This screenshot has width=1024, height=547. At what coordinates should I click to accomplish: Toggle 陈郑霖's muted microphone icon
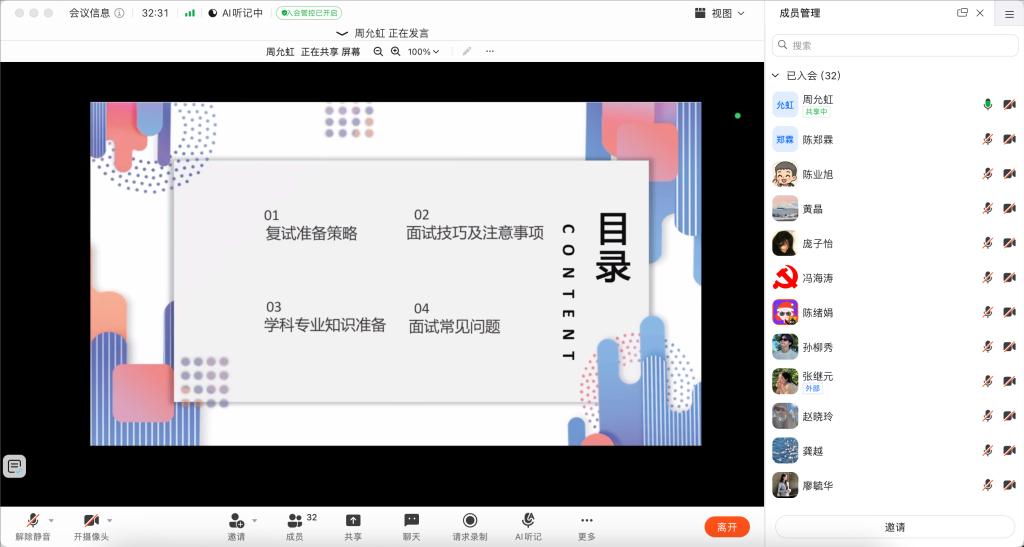[x=987, y=139]
